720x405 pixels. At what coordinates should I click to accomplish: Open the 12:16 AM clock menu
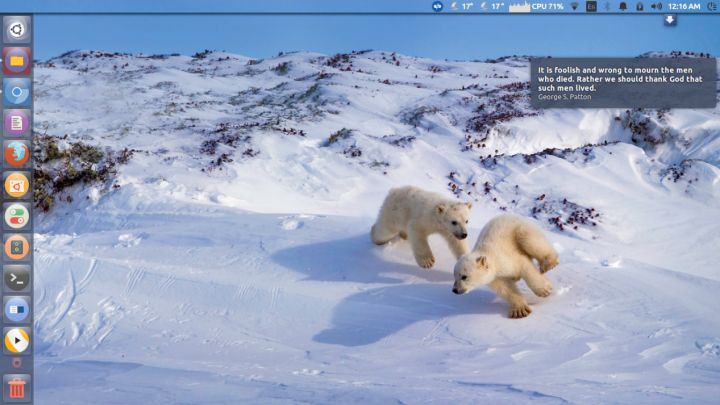(x=684, y=6)
